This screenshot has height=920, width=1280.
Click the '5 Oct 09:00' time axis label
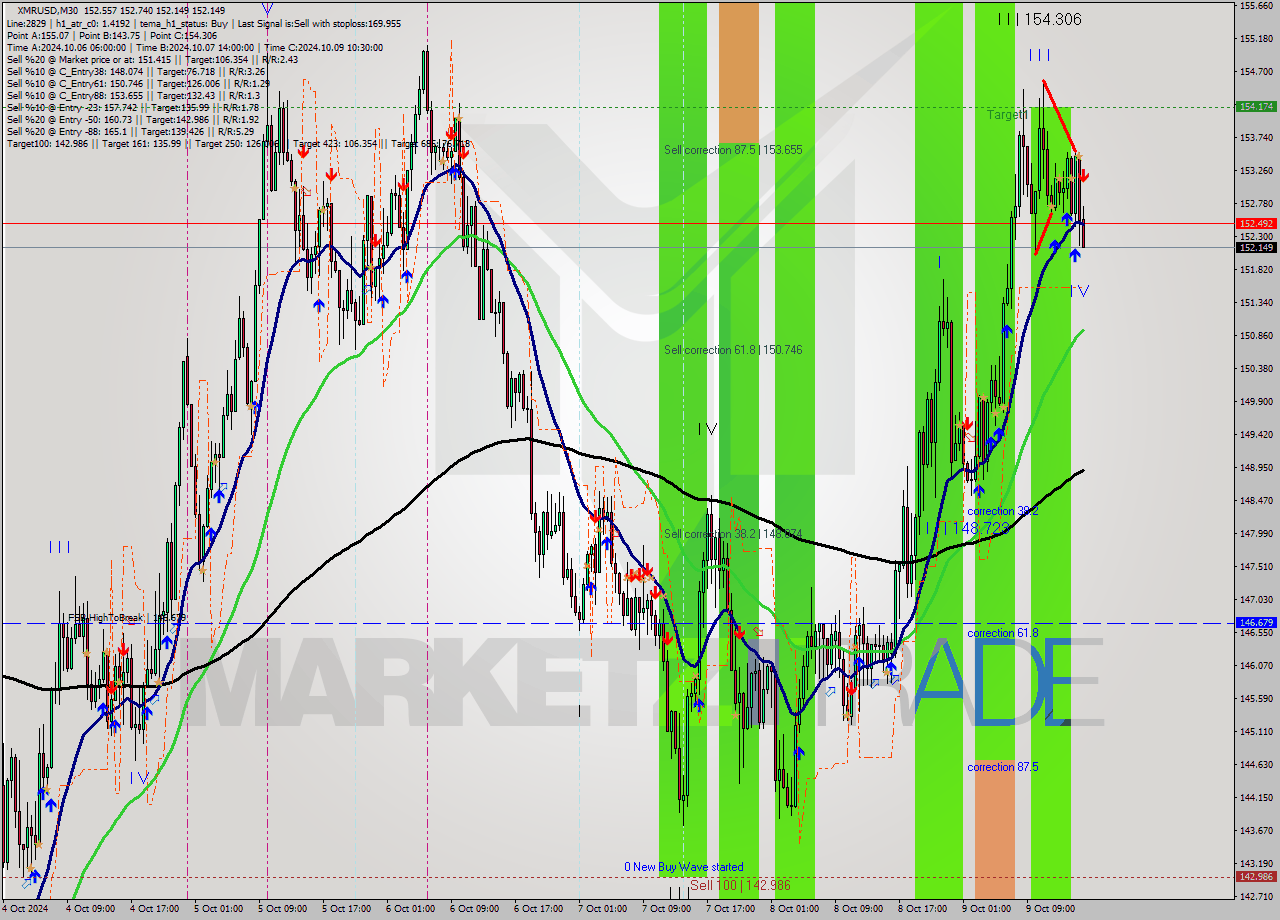284,909
